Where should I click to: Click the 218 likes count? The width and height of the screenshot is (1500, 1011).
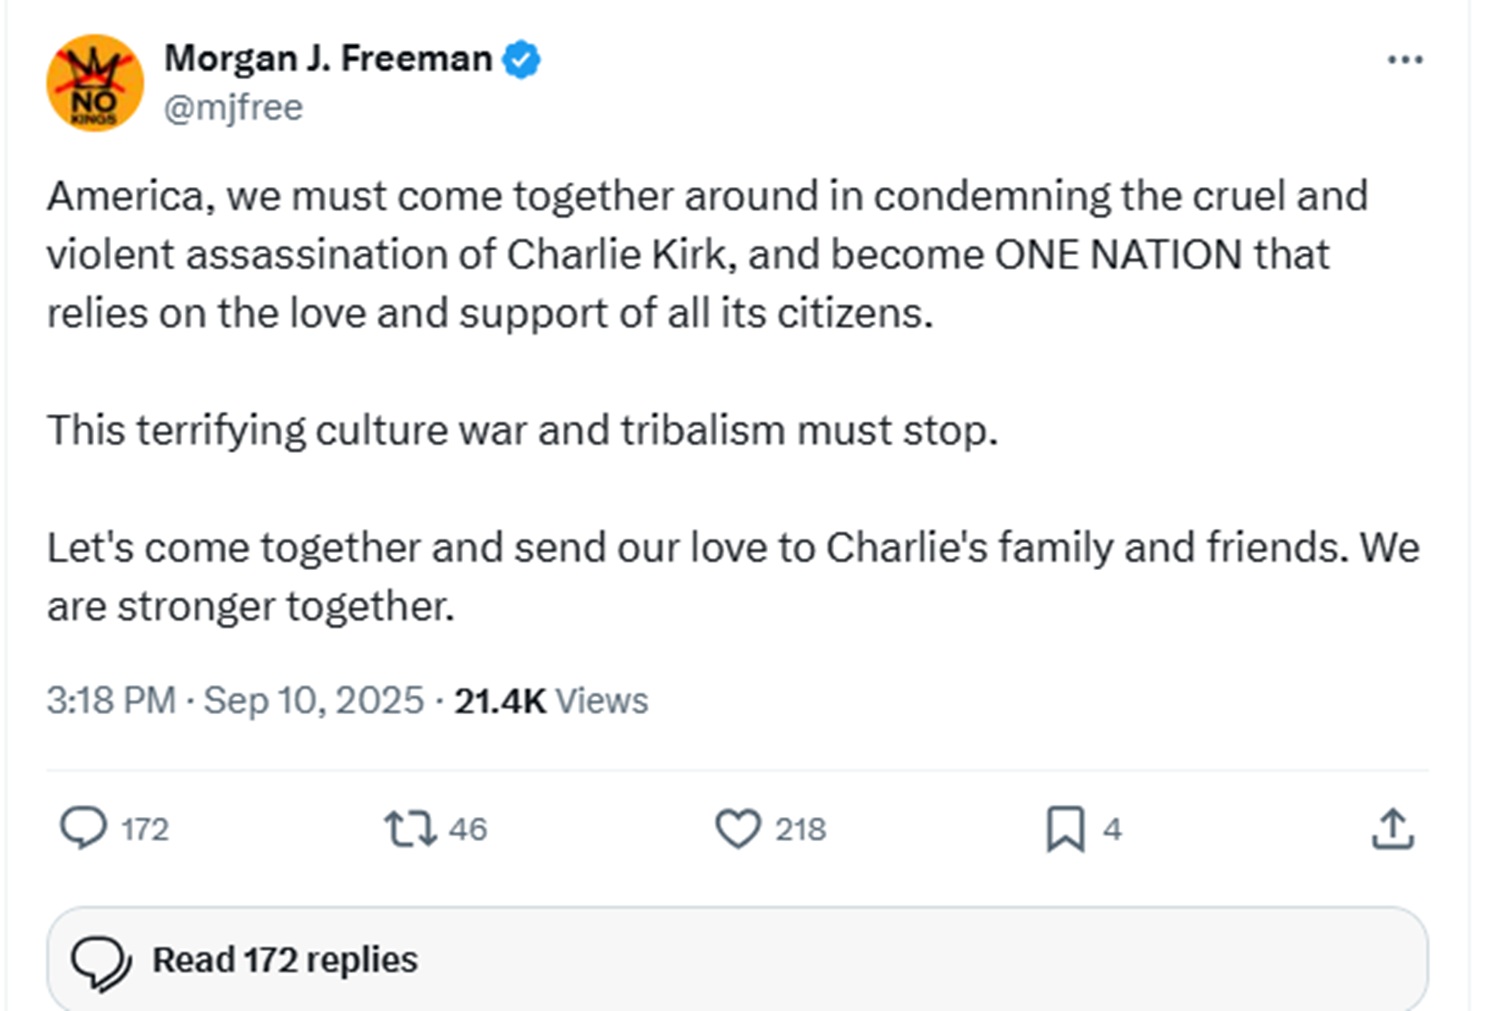800,829
